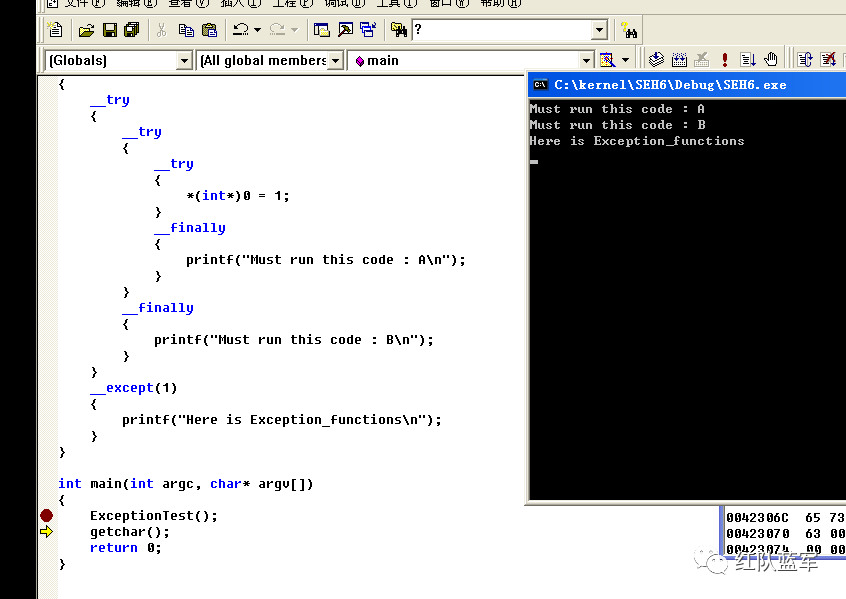Click the Find in Files icon

[399, 30]
